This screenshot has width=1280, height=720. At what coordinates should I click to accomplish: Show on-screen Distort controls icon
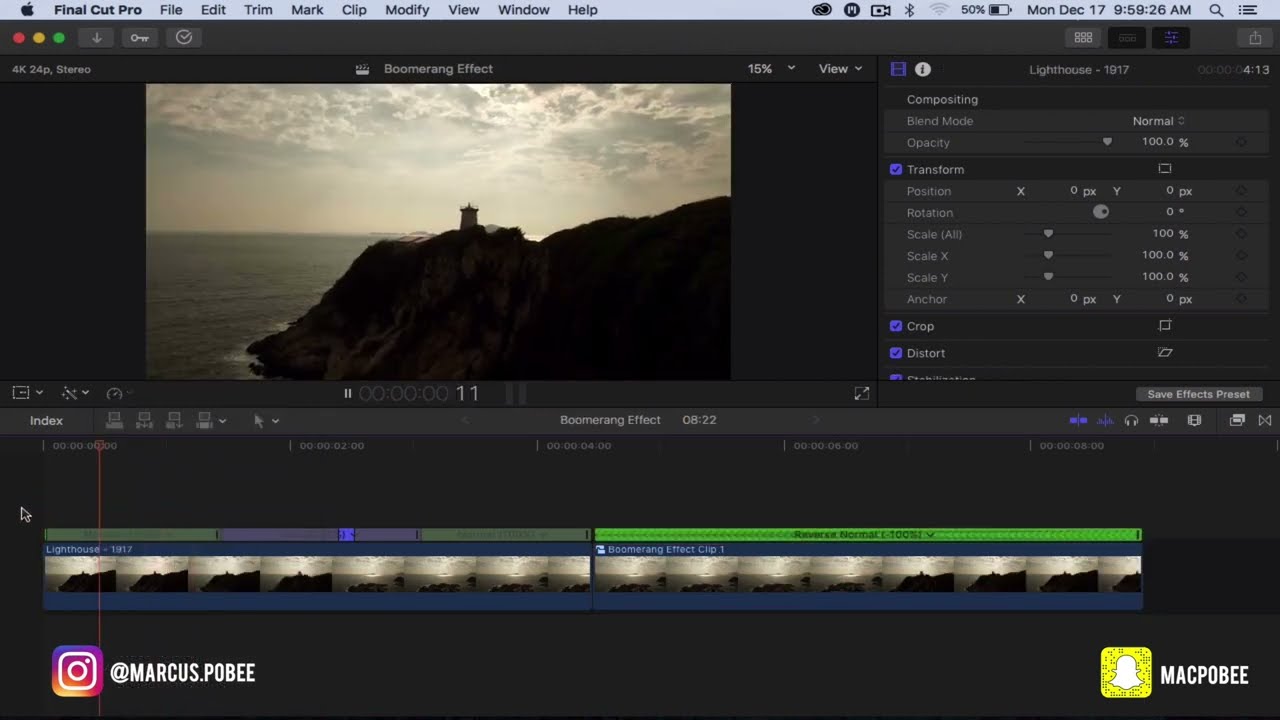pos(1165,353)
